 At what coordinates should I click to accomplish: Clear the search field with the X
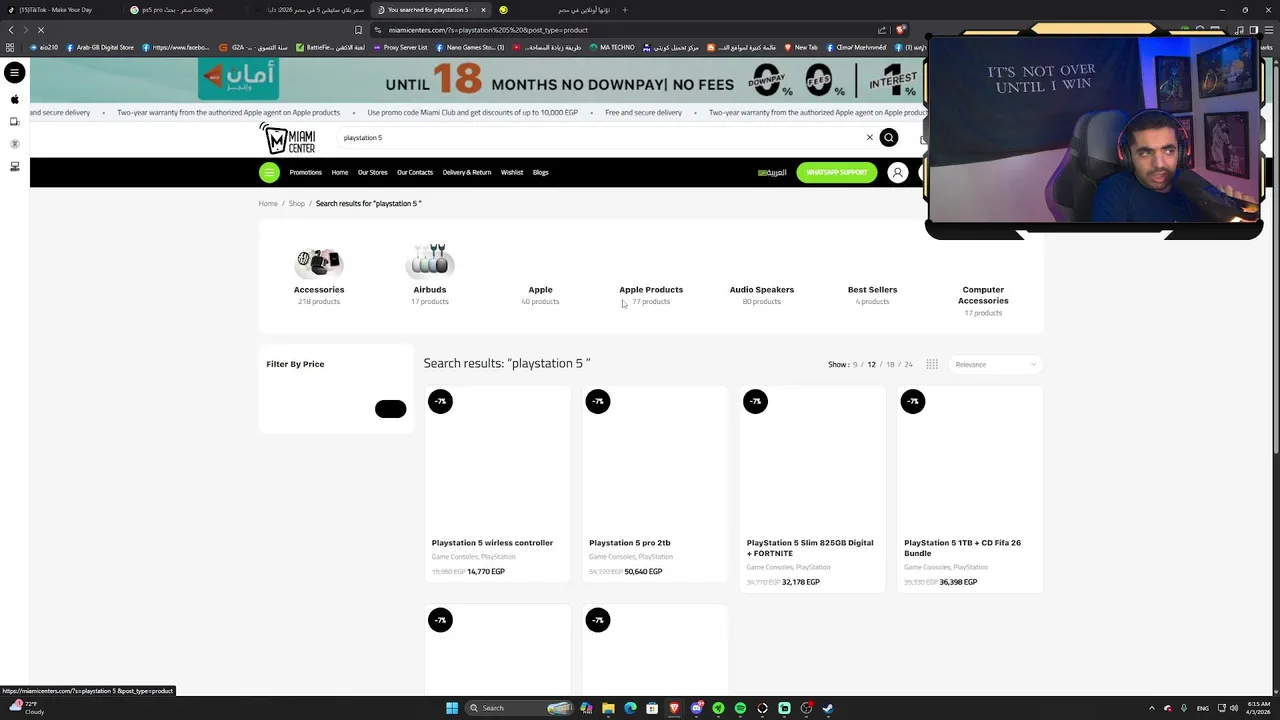869,138
